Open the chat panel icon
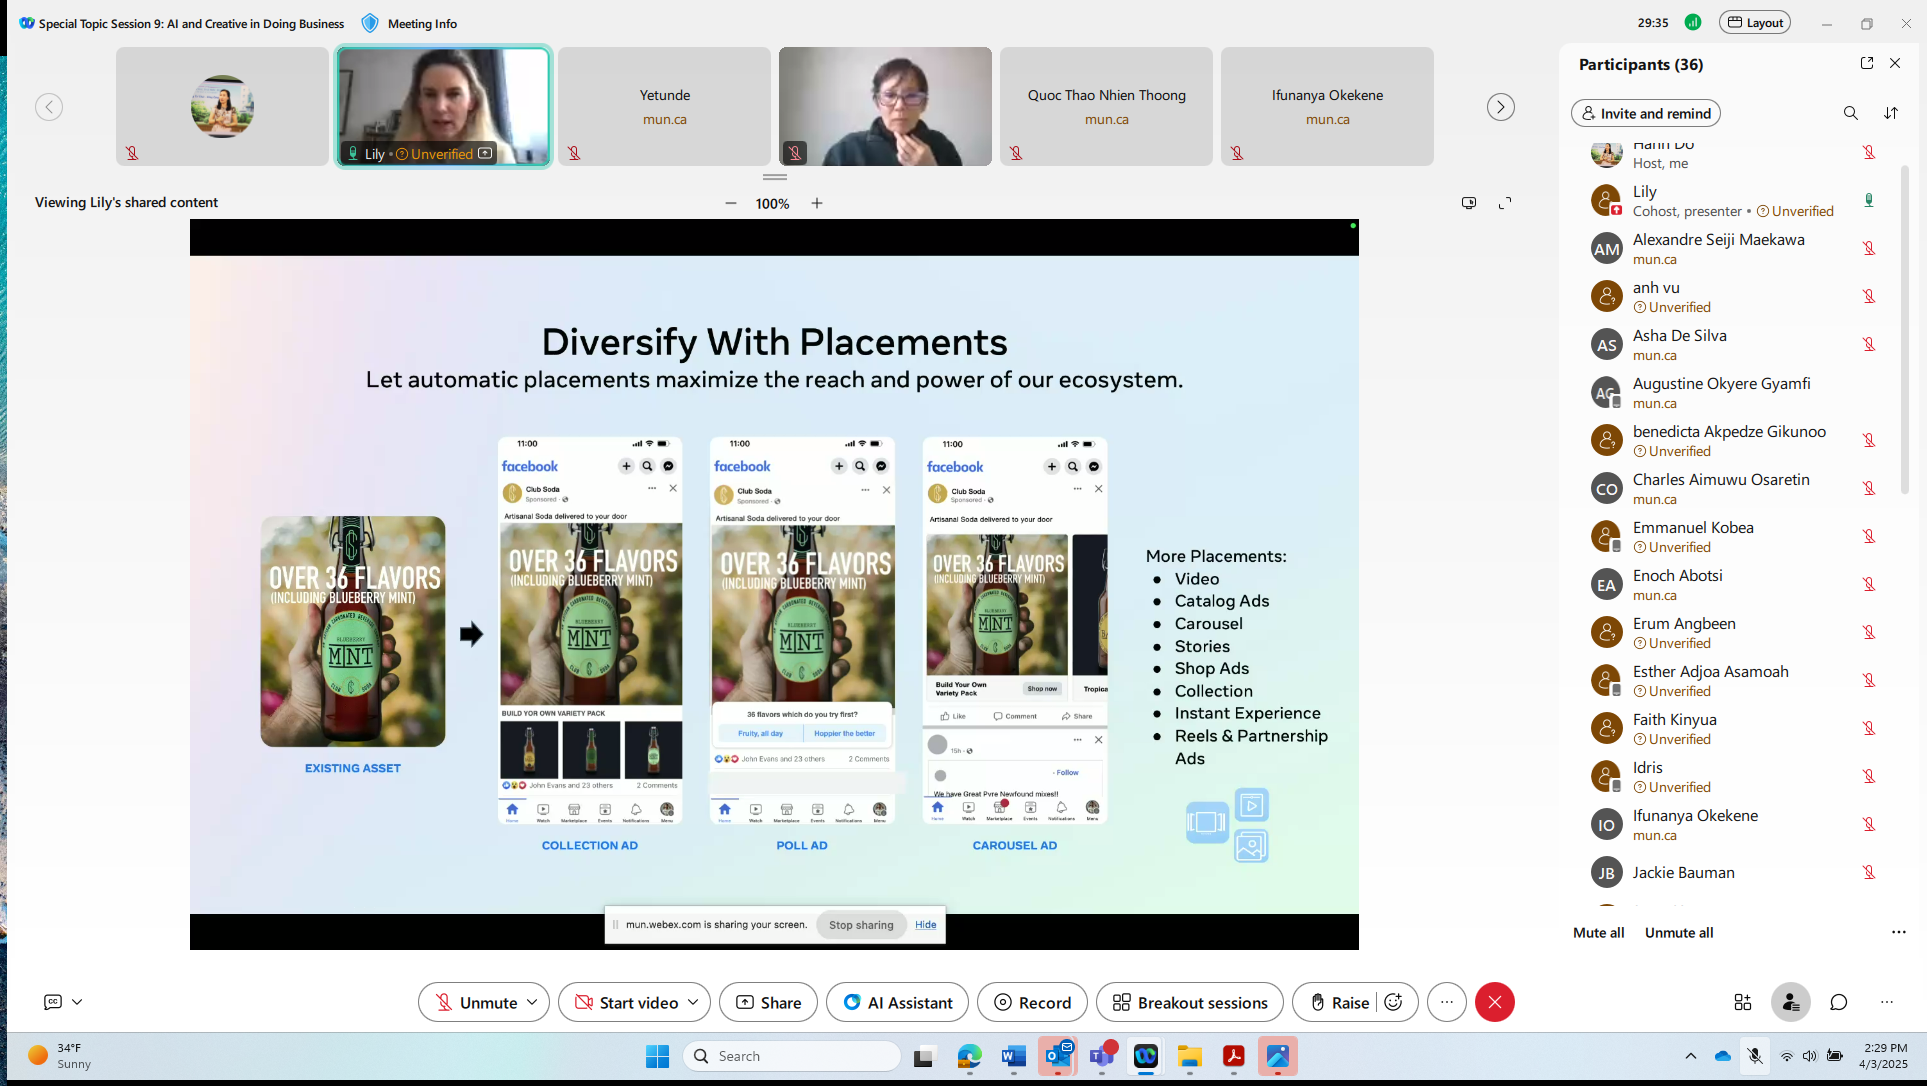1927x1086 pixels. (x=1839, y=1002)
